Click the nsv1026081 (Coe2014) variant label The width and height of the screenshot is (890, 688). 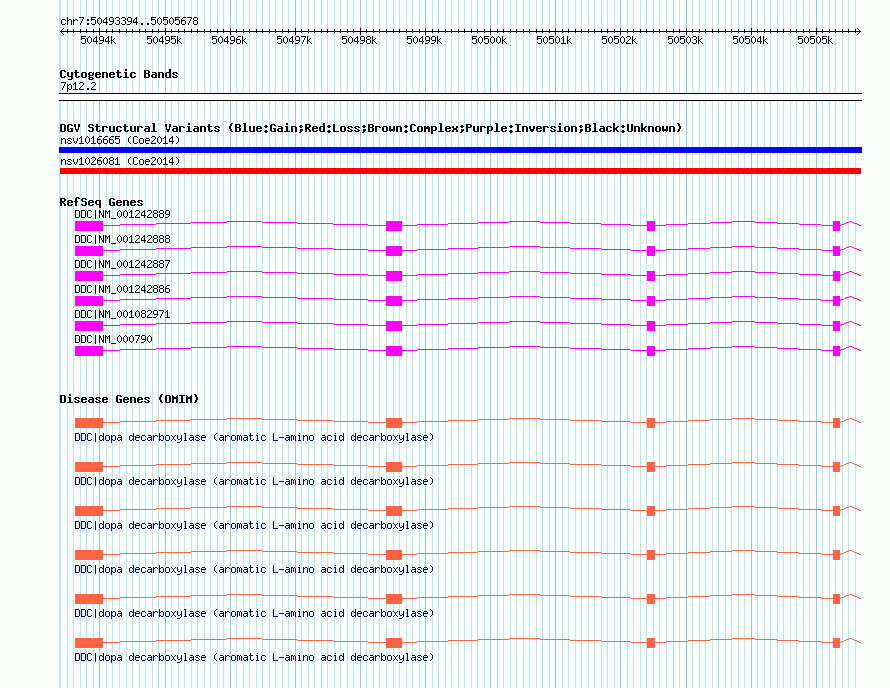tap(120, 161)
